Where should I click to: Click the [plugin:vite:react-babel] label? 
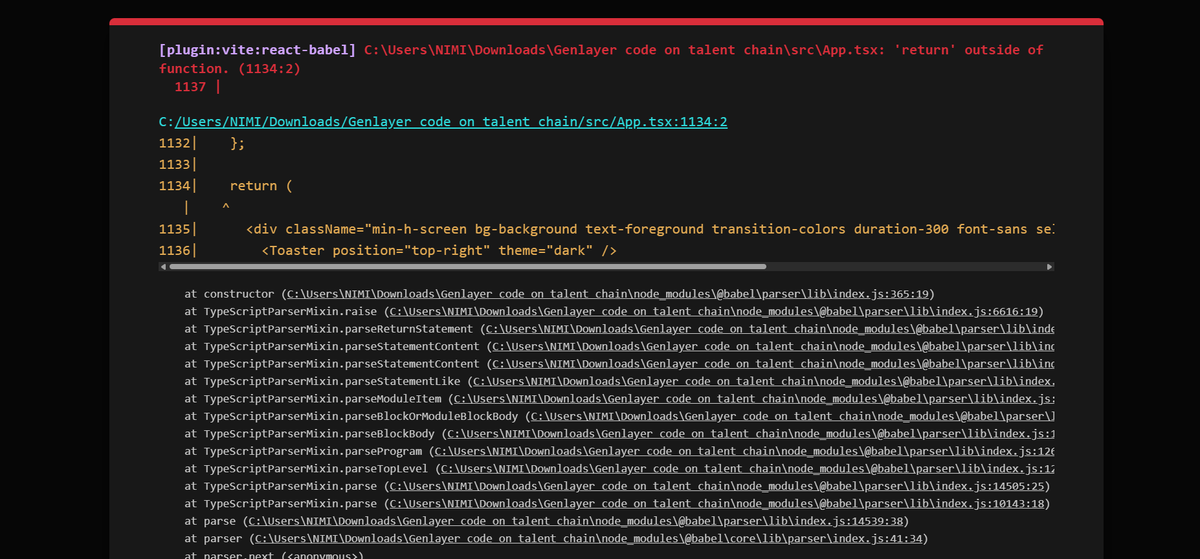click(257, 50)
